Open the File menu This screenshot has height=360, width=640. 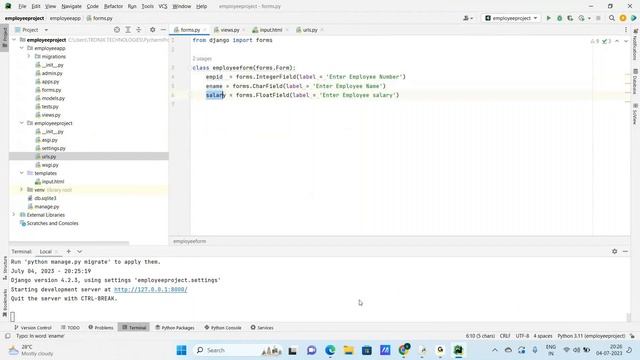22,6
